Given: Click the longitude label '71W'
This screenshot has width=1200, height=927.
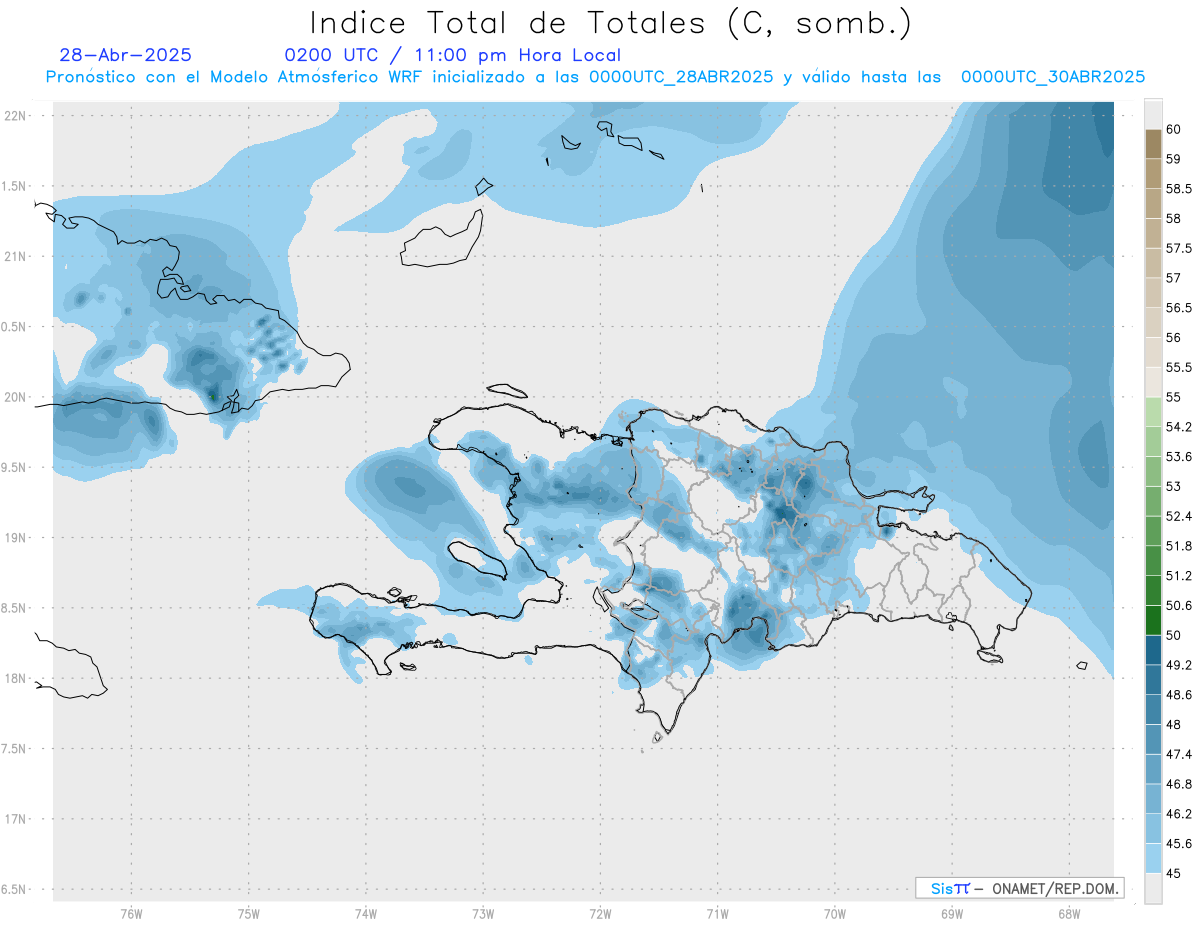Looking at the screenshot, I should coord(717,913).
